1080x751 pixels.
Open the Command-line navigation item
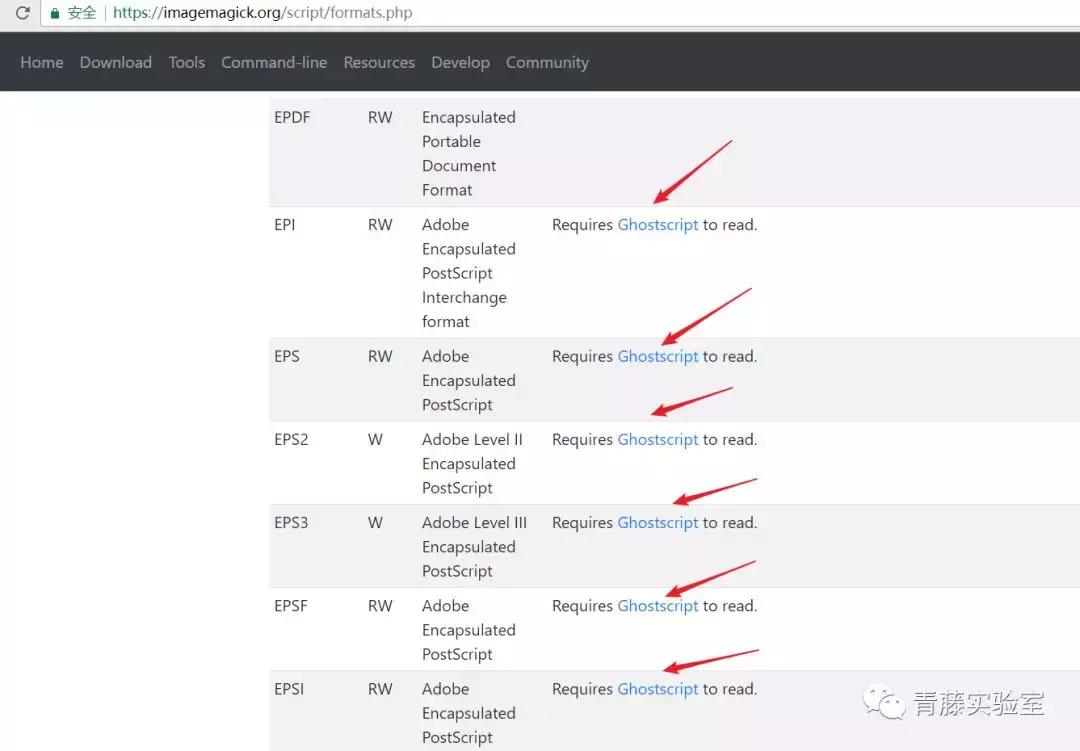274,62
